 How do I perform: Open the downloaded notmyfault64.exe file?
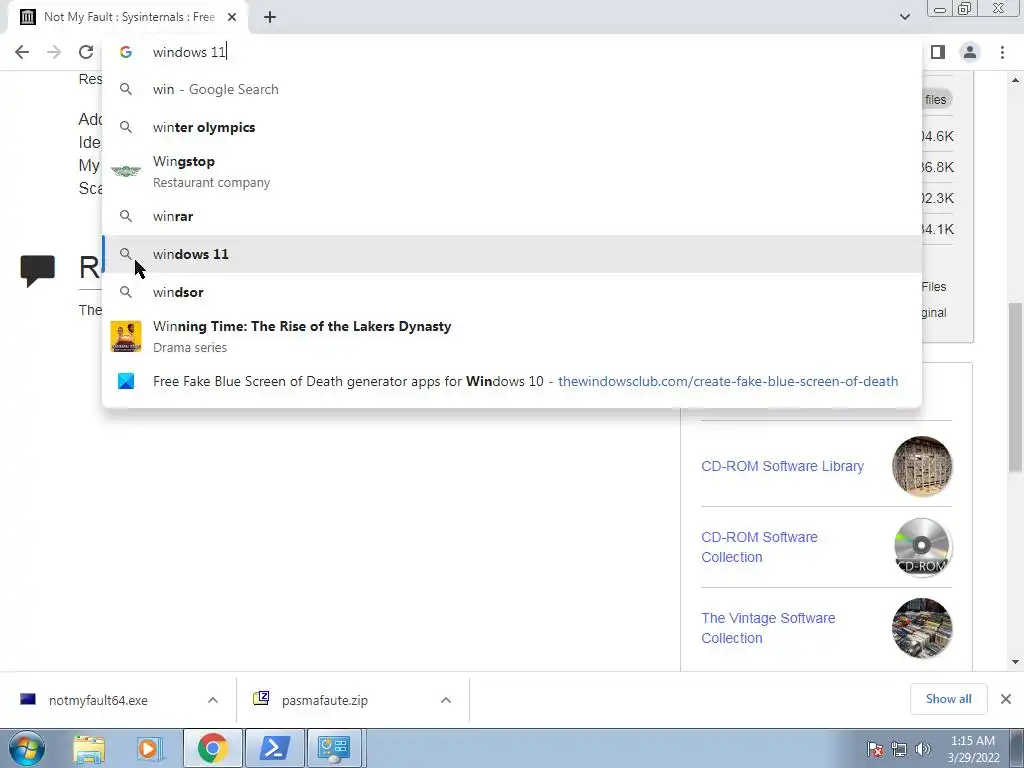click(x=98, y=700)
